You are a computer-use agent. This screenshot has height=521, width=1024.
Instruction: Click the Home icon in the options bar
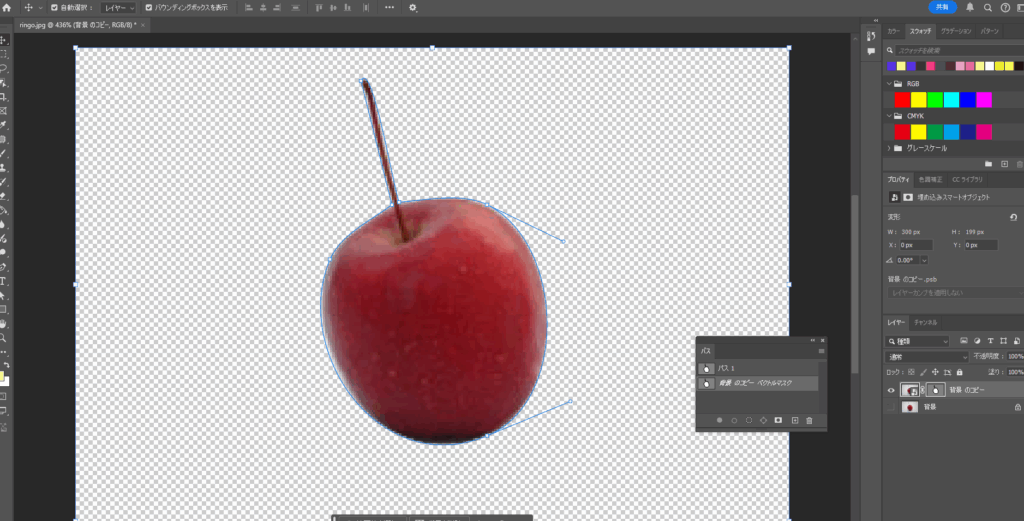7,7
